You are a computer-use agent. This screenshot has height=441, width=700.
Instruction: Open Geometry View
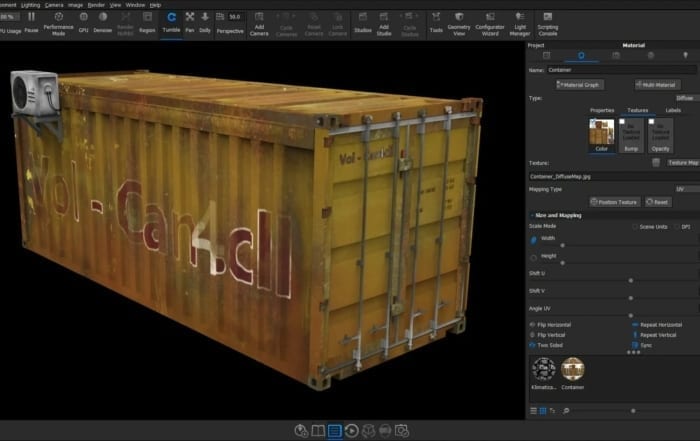point(459,24)
